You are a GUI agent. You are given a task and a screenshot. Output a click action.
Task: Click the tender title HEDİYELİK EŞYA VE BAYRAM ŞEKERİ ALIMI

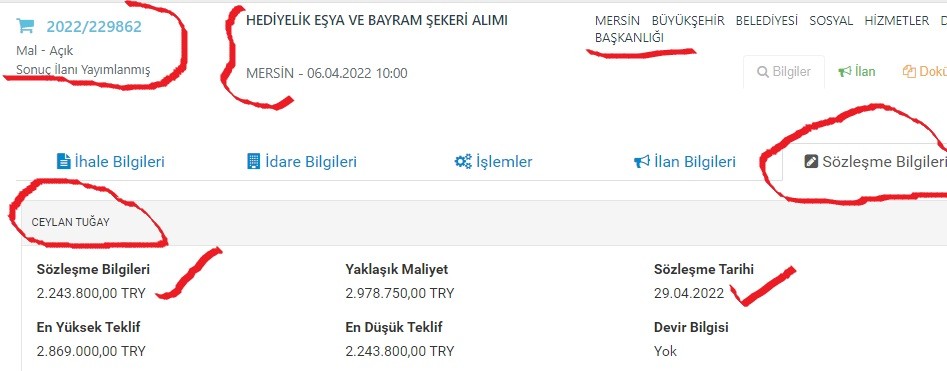377,20
